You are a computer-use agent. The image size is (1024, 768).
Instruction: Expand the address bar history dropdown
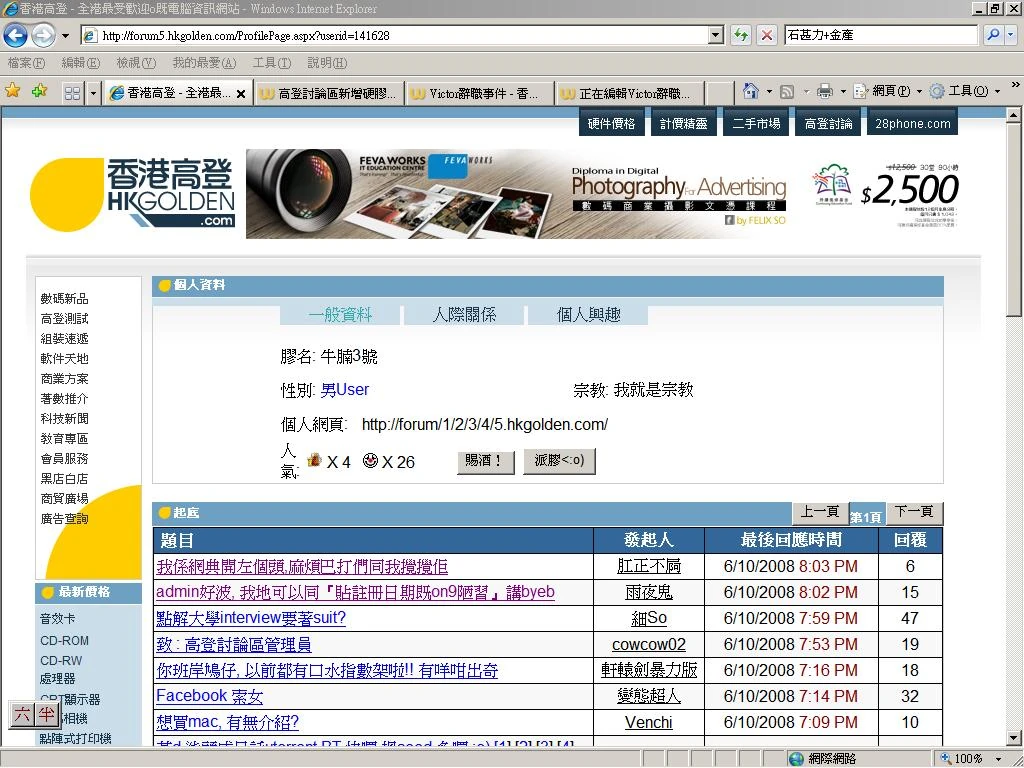click(x=716, y=35)
